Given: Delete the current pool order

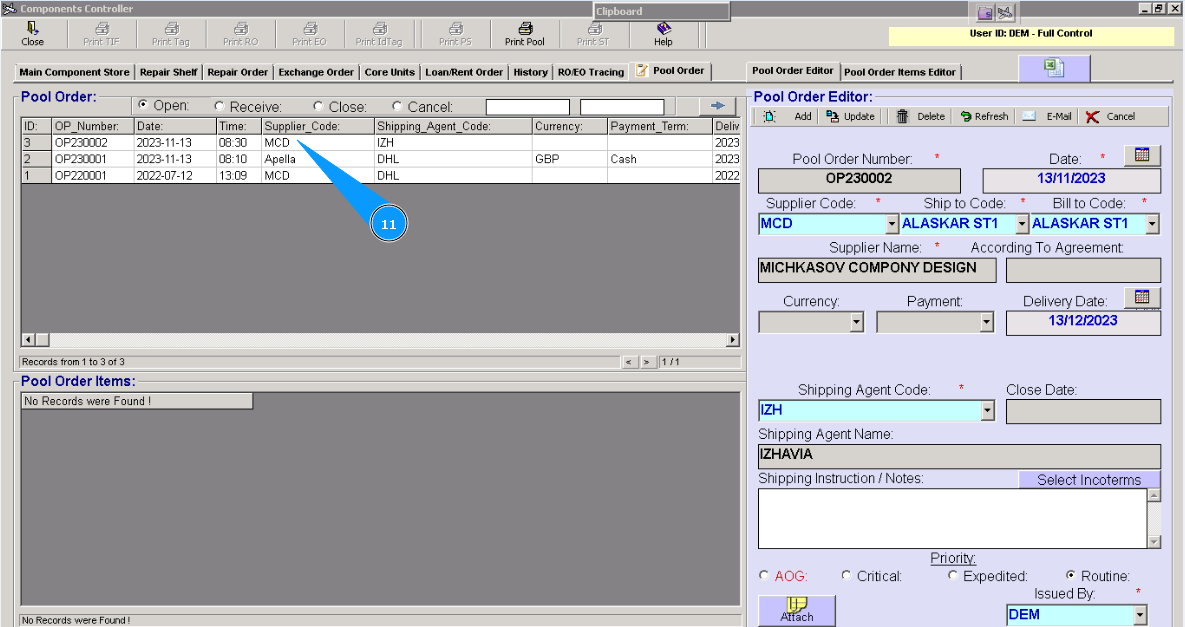Looking at the screenshot, I should [x=920, y=116].
